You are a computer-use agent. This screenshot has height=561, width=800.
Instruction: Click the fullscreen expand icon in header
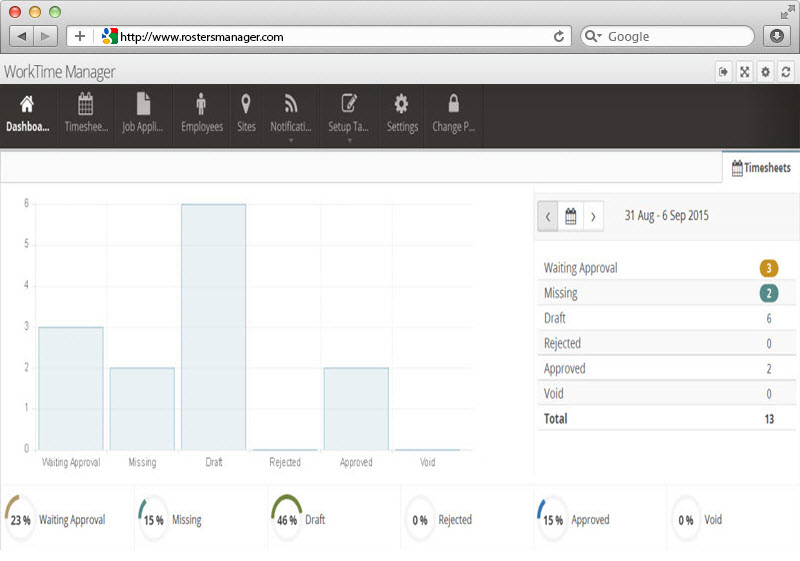(744, 72)
